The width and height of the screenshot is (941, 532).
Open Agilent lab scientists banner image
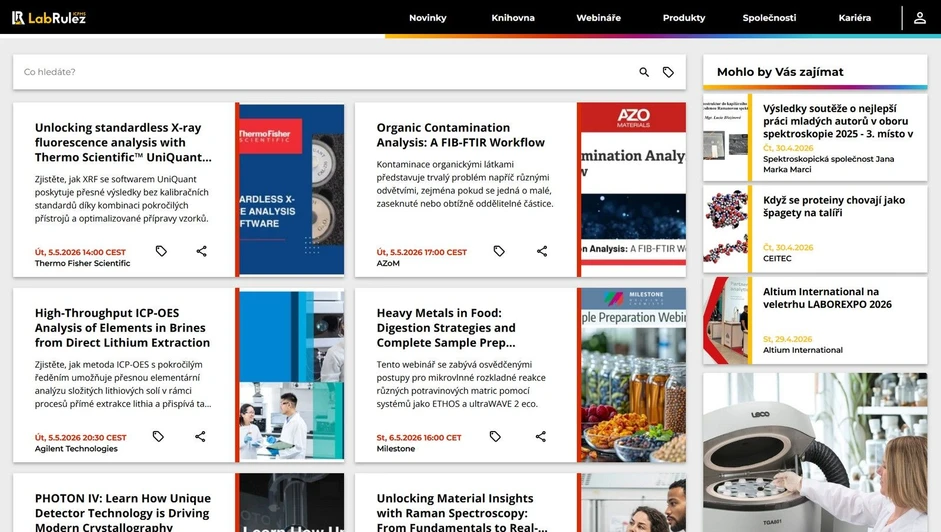click(292, 375)
